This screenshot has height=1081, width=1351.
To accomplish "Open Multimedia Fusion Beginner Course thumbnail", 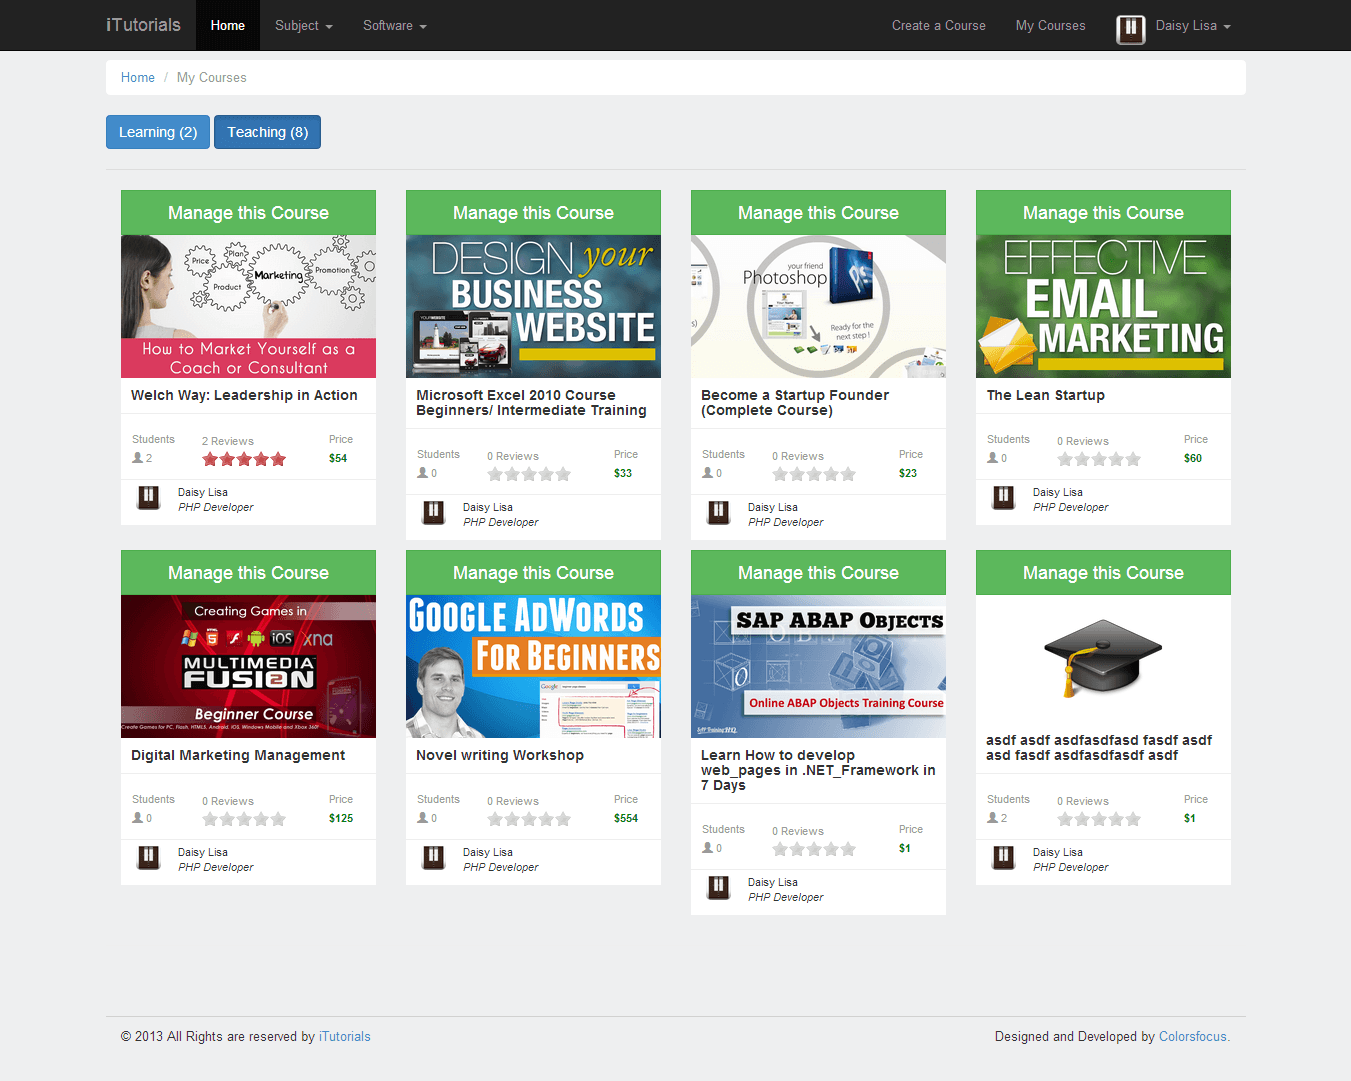I will click(x=248, y=666).
